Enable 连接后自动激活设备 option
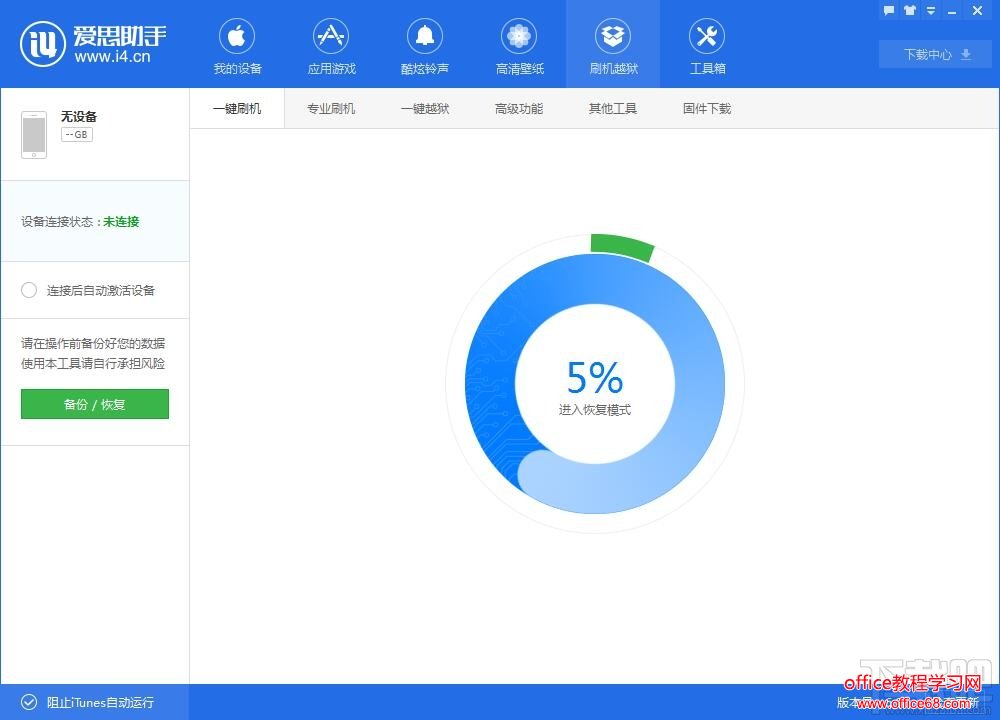 (29, 290)
